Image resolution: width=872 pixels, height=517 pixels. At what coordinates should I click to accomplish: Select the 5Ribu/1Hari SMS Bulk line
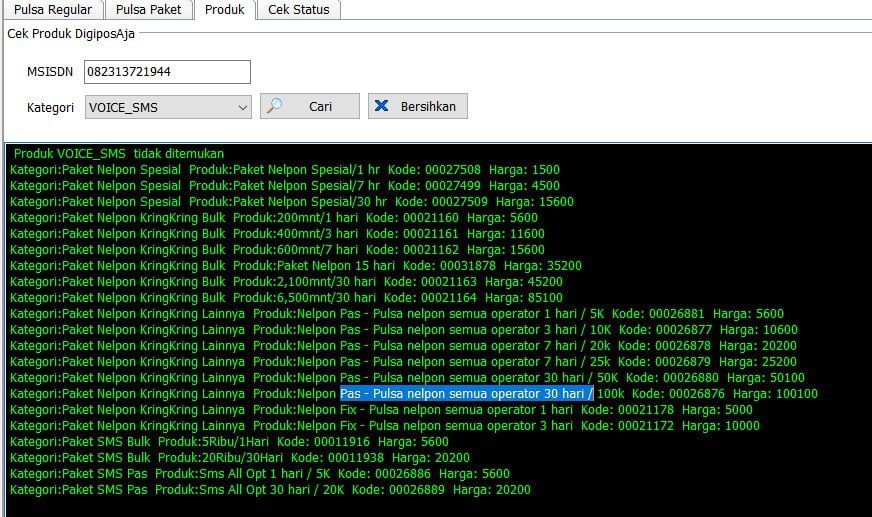point(230,442)
